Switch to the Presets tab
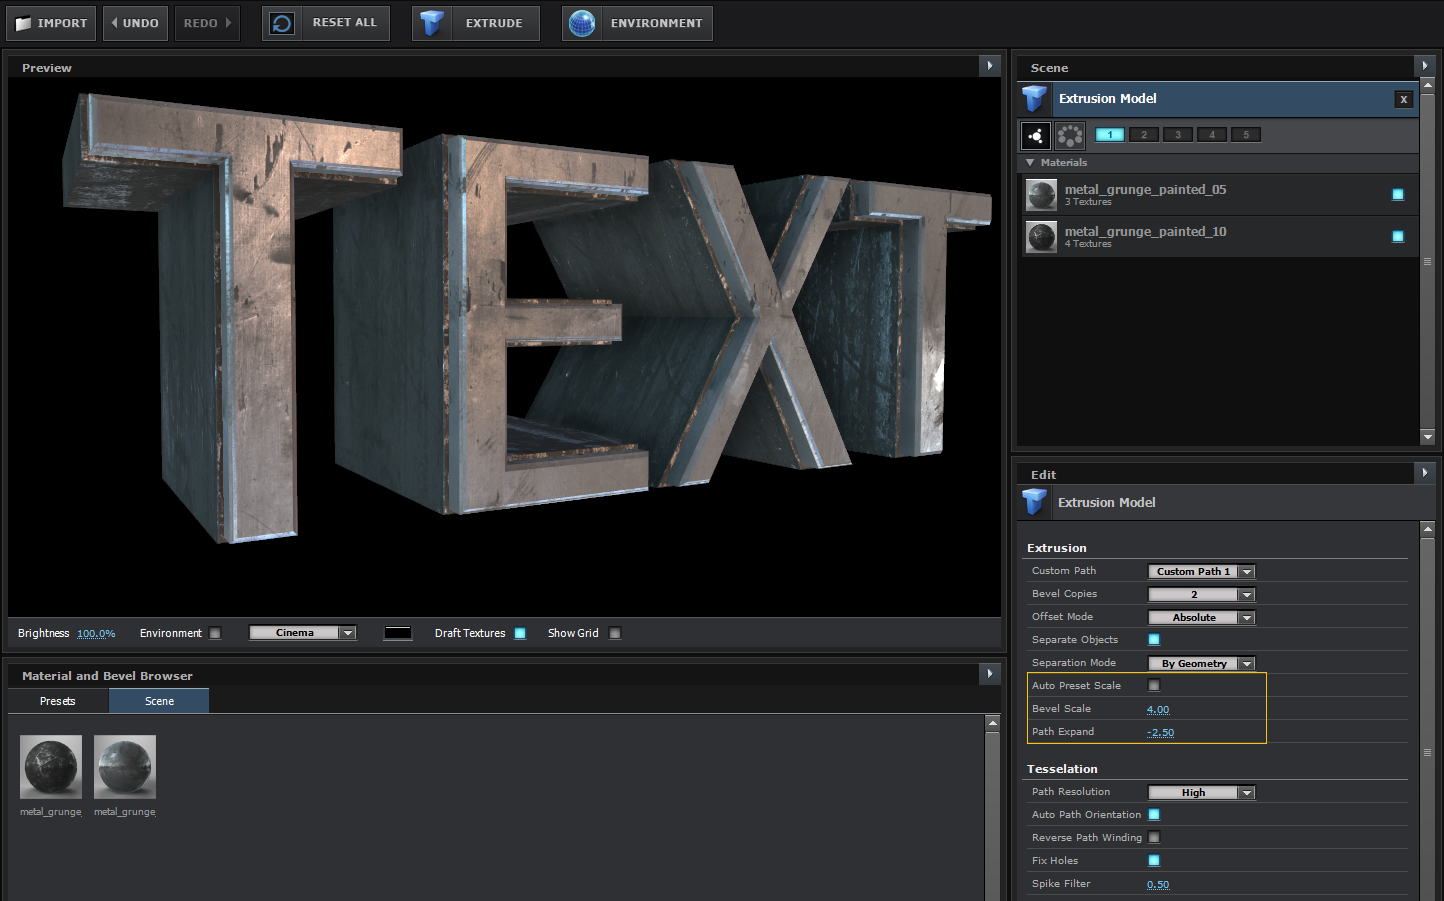Image resolution: width=1444 pixels, height=901 pixels. [58, 701]
